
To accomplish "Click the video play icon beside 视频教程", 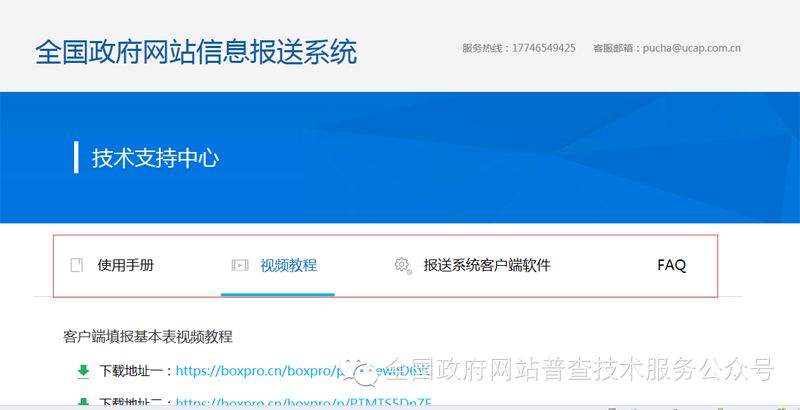I will pyautogui.click(x=239, y=265).
